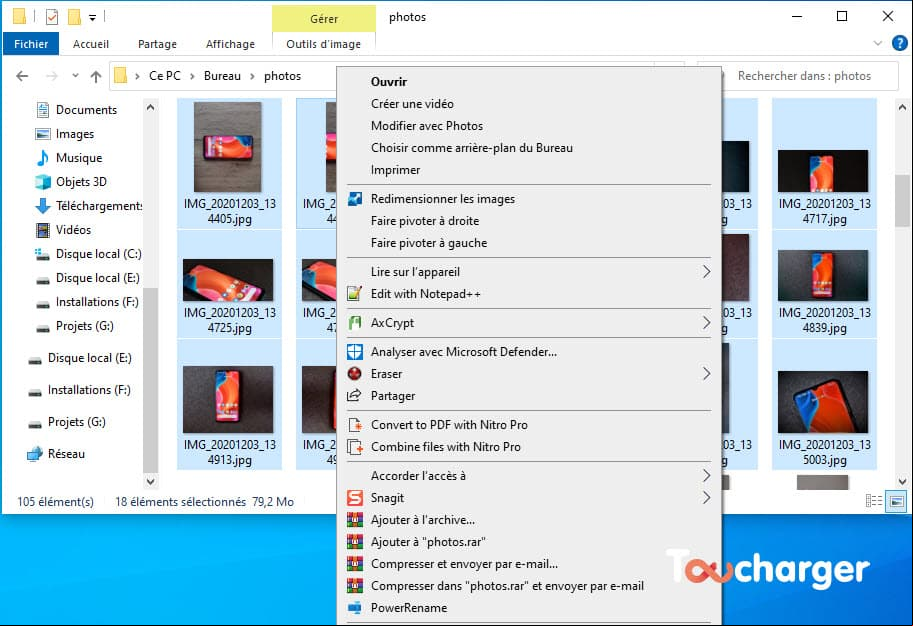
Task: Select thumbnail IMG_20201203_135003.jpg
Action: [824, 404]
